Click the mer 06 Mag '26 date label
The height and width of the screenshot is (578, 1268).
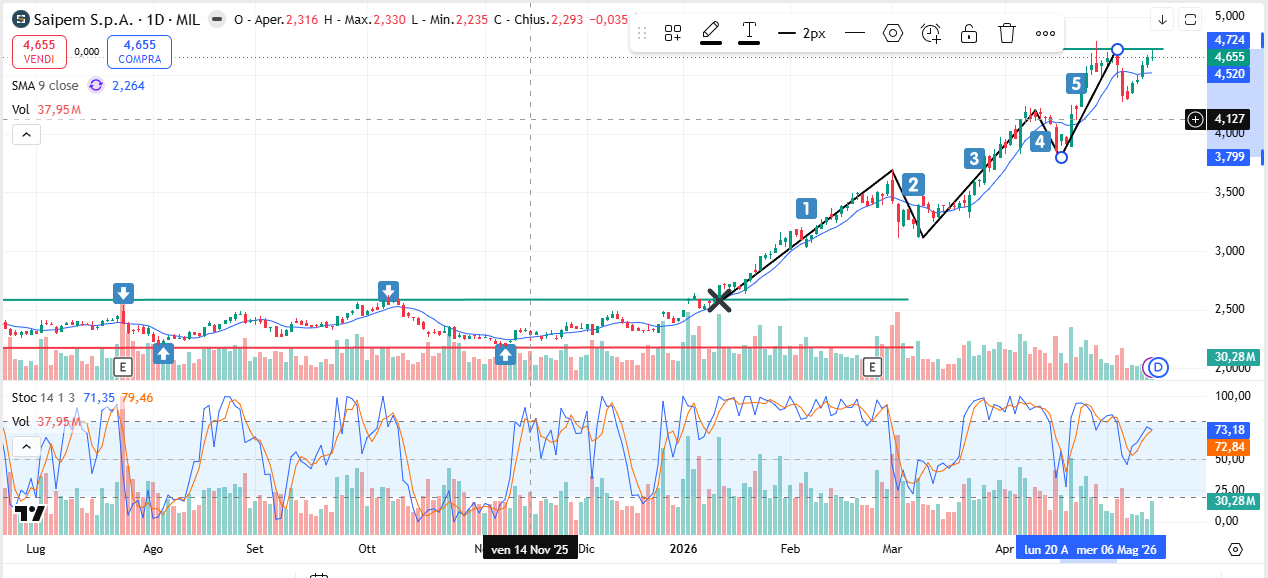(1117, 549)
